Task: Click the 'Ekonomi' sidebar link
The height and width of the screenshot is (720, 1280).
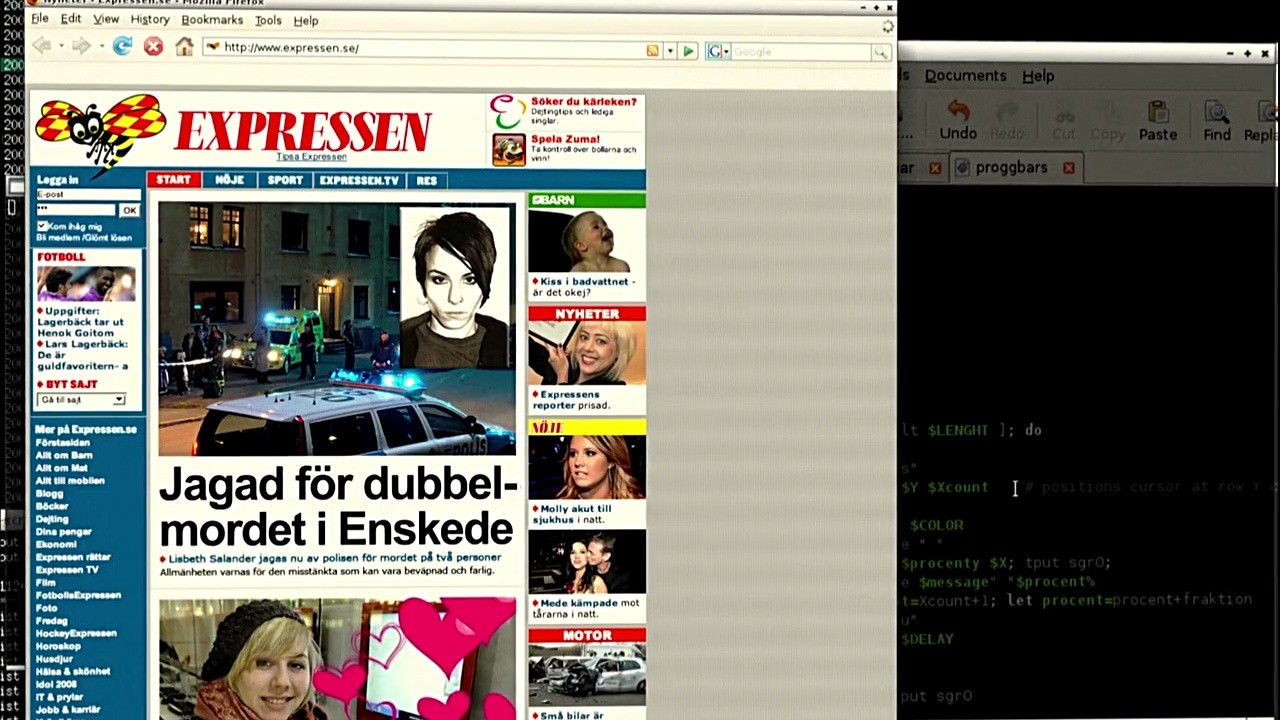Action: click(x=56, y=544)
